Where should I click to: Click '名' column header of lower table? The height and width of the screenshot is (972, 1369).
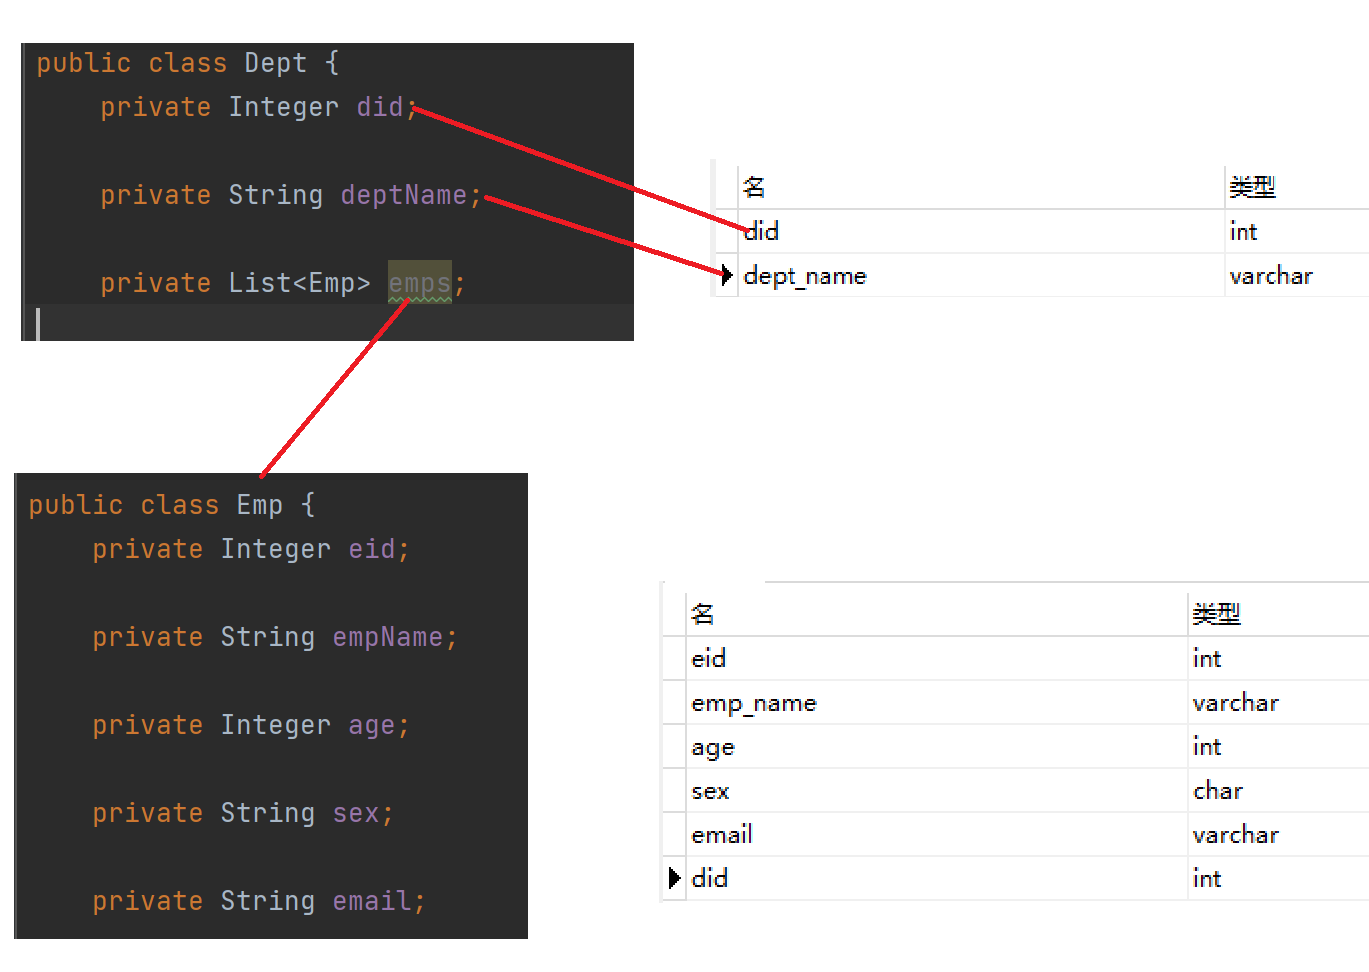click(x=703, y=614)
